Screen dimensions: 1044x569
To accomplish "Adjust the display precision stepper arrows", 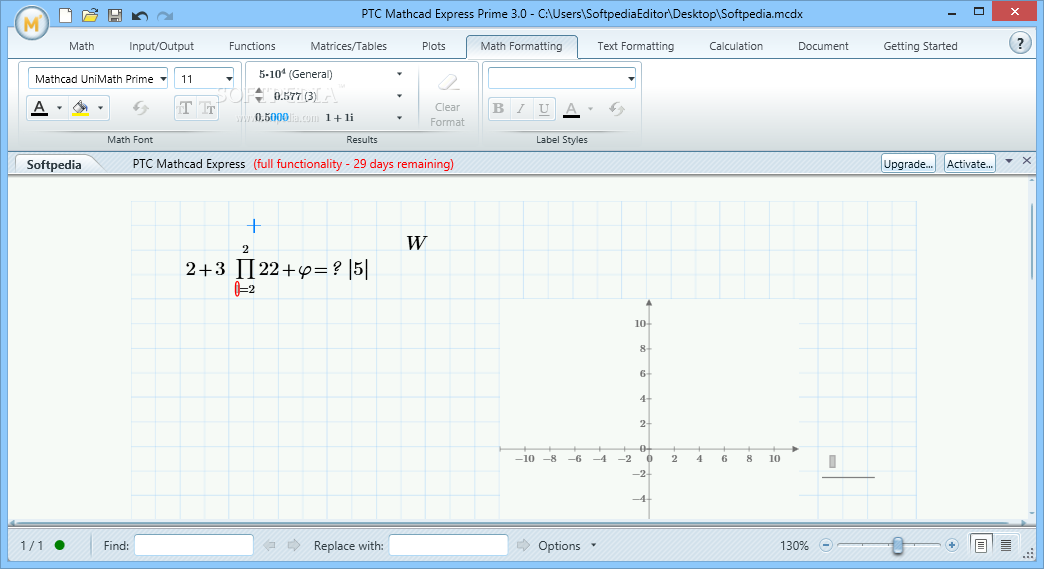I will (x=259, y=96).
